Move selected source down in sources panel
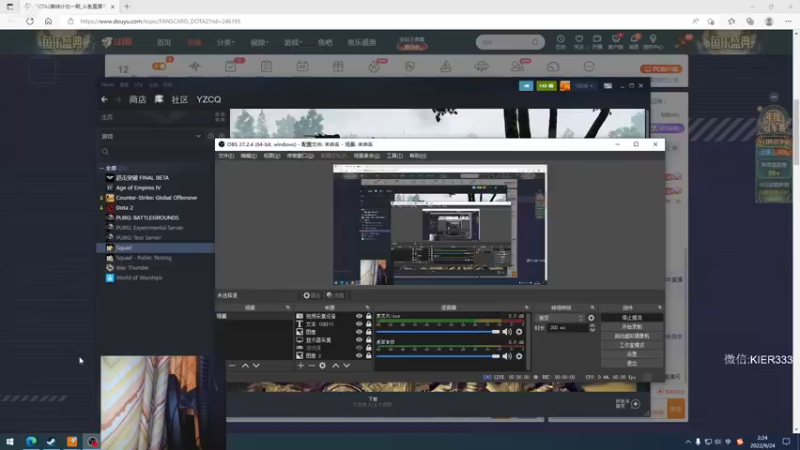Screen dimensions: 800x450 347,365
